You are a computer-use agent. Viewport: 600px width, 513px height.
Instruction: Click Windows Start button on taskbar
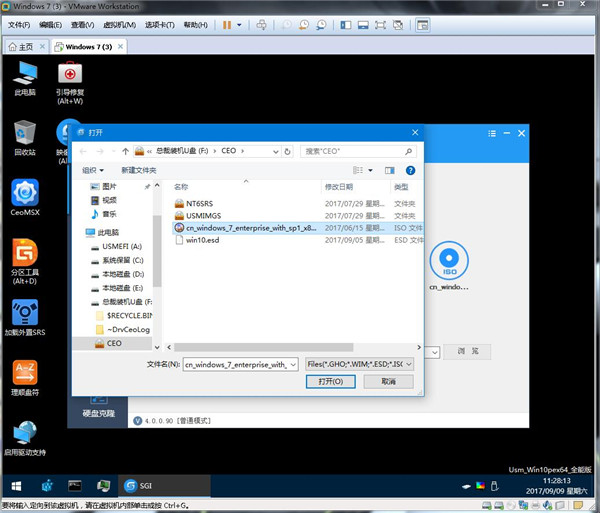coord(16,486)
